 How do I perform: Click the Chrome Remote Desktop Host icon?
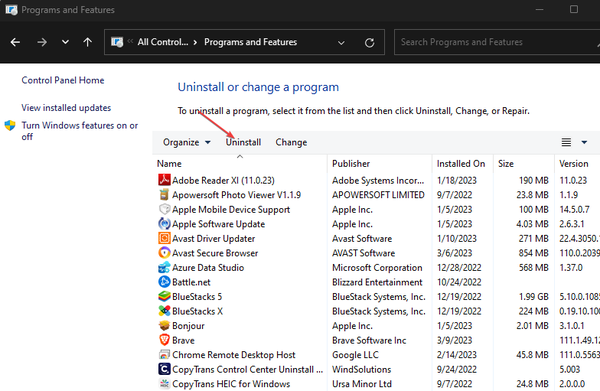[x=164, y=354]
